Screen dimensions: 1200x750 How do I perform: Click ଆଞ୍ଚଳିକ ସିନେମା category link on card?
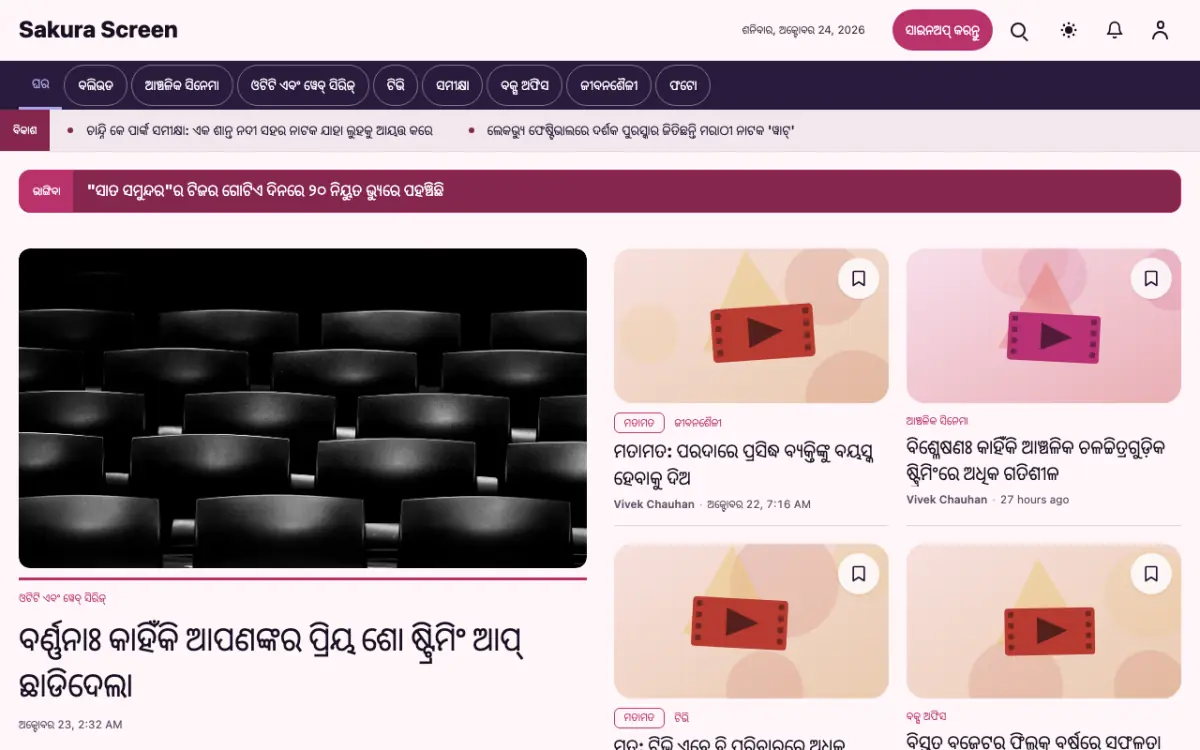937,421
